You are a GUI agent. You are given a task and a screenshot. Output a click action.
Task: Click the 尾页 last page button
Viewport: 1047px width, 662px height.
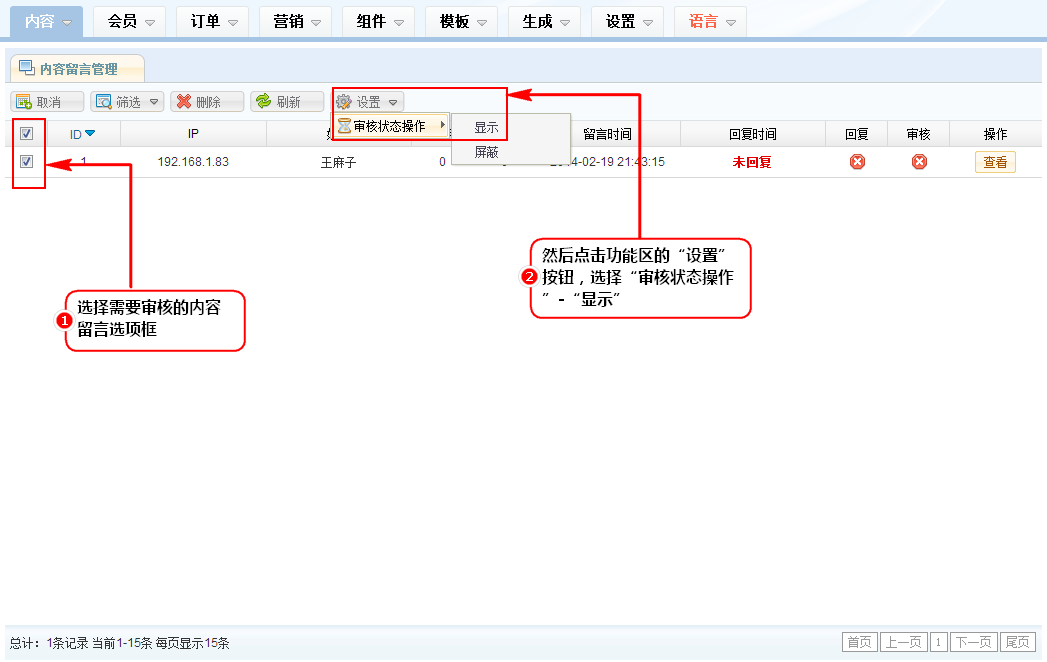coord(1018,642)
